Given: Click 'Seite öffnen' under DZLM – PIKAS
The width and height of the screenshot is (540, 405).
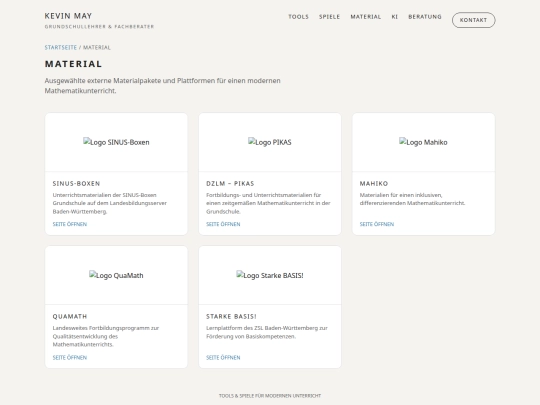Looking at the screenshot, I should (x=223, y=224).
